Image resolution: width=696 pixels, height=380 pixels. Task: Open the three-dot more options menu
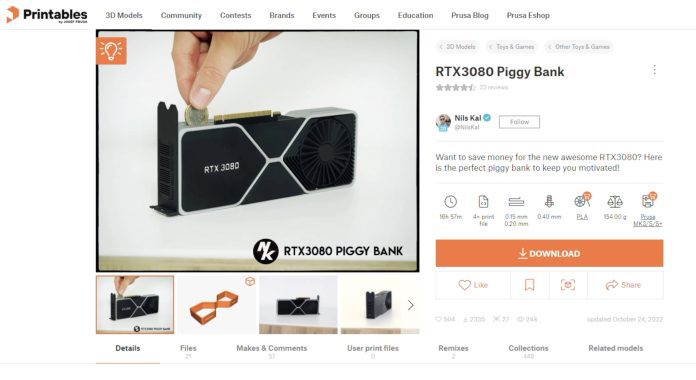654,70
